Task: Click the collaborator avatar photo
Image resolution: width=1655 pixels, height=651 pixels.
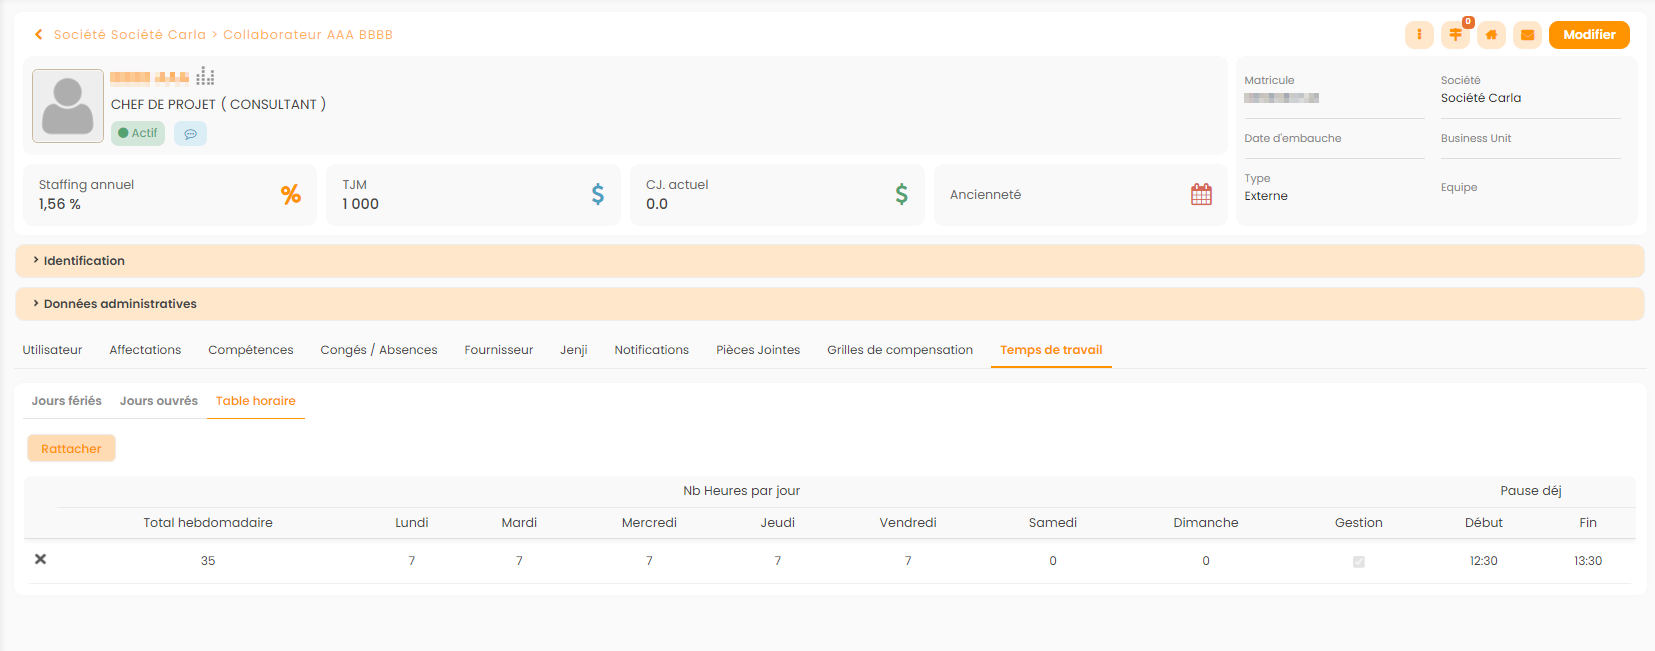Action: [x=68, y=106]
